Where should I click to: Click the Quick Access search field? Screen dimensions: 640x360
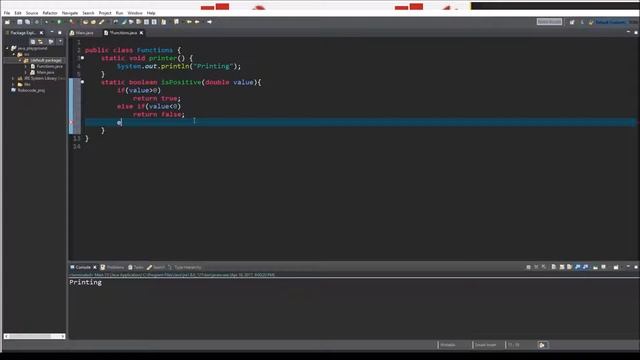coord(549,22)
